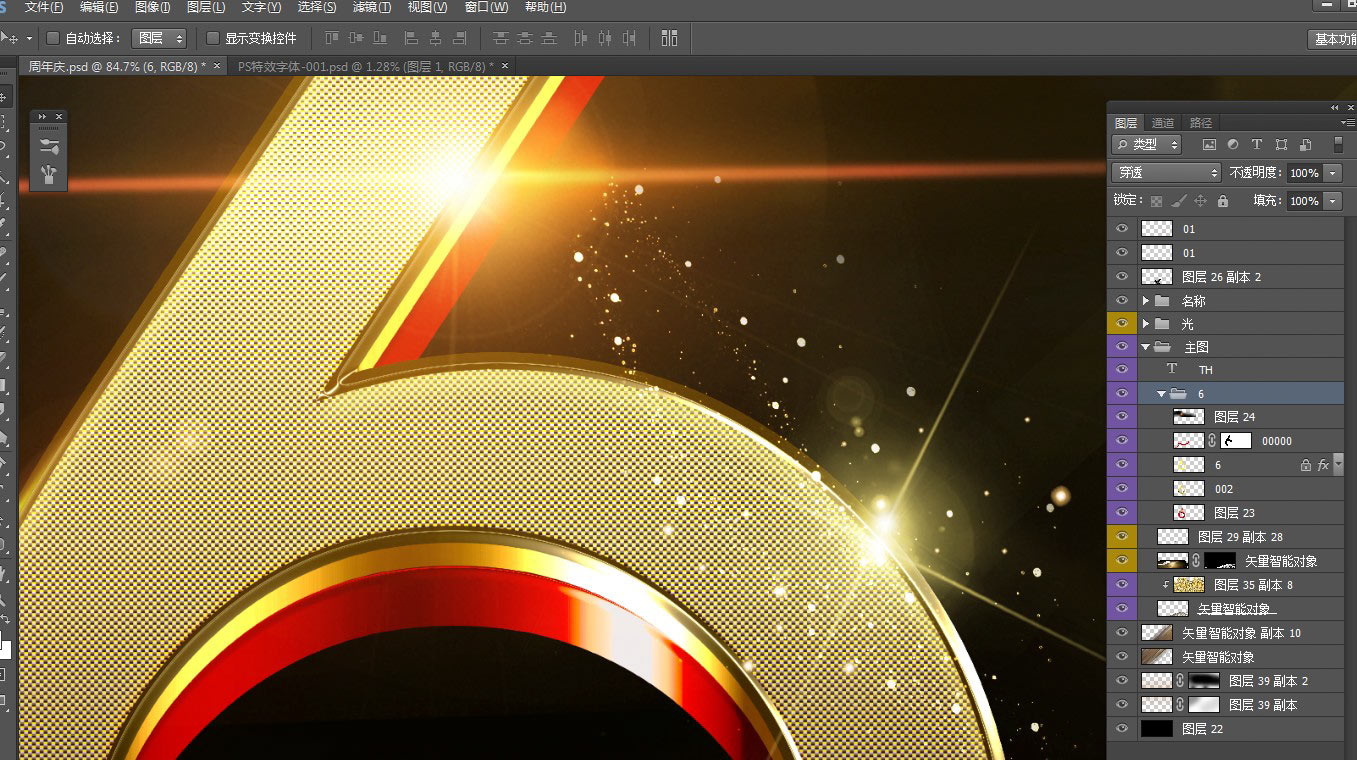Enable the 自动选择 checkbox
1357x760 pixels.
[53, 38]
